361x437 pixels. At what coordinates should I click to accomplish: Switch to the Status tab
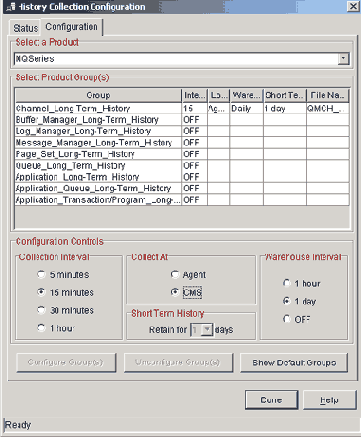[25, 28]
